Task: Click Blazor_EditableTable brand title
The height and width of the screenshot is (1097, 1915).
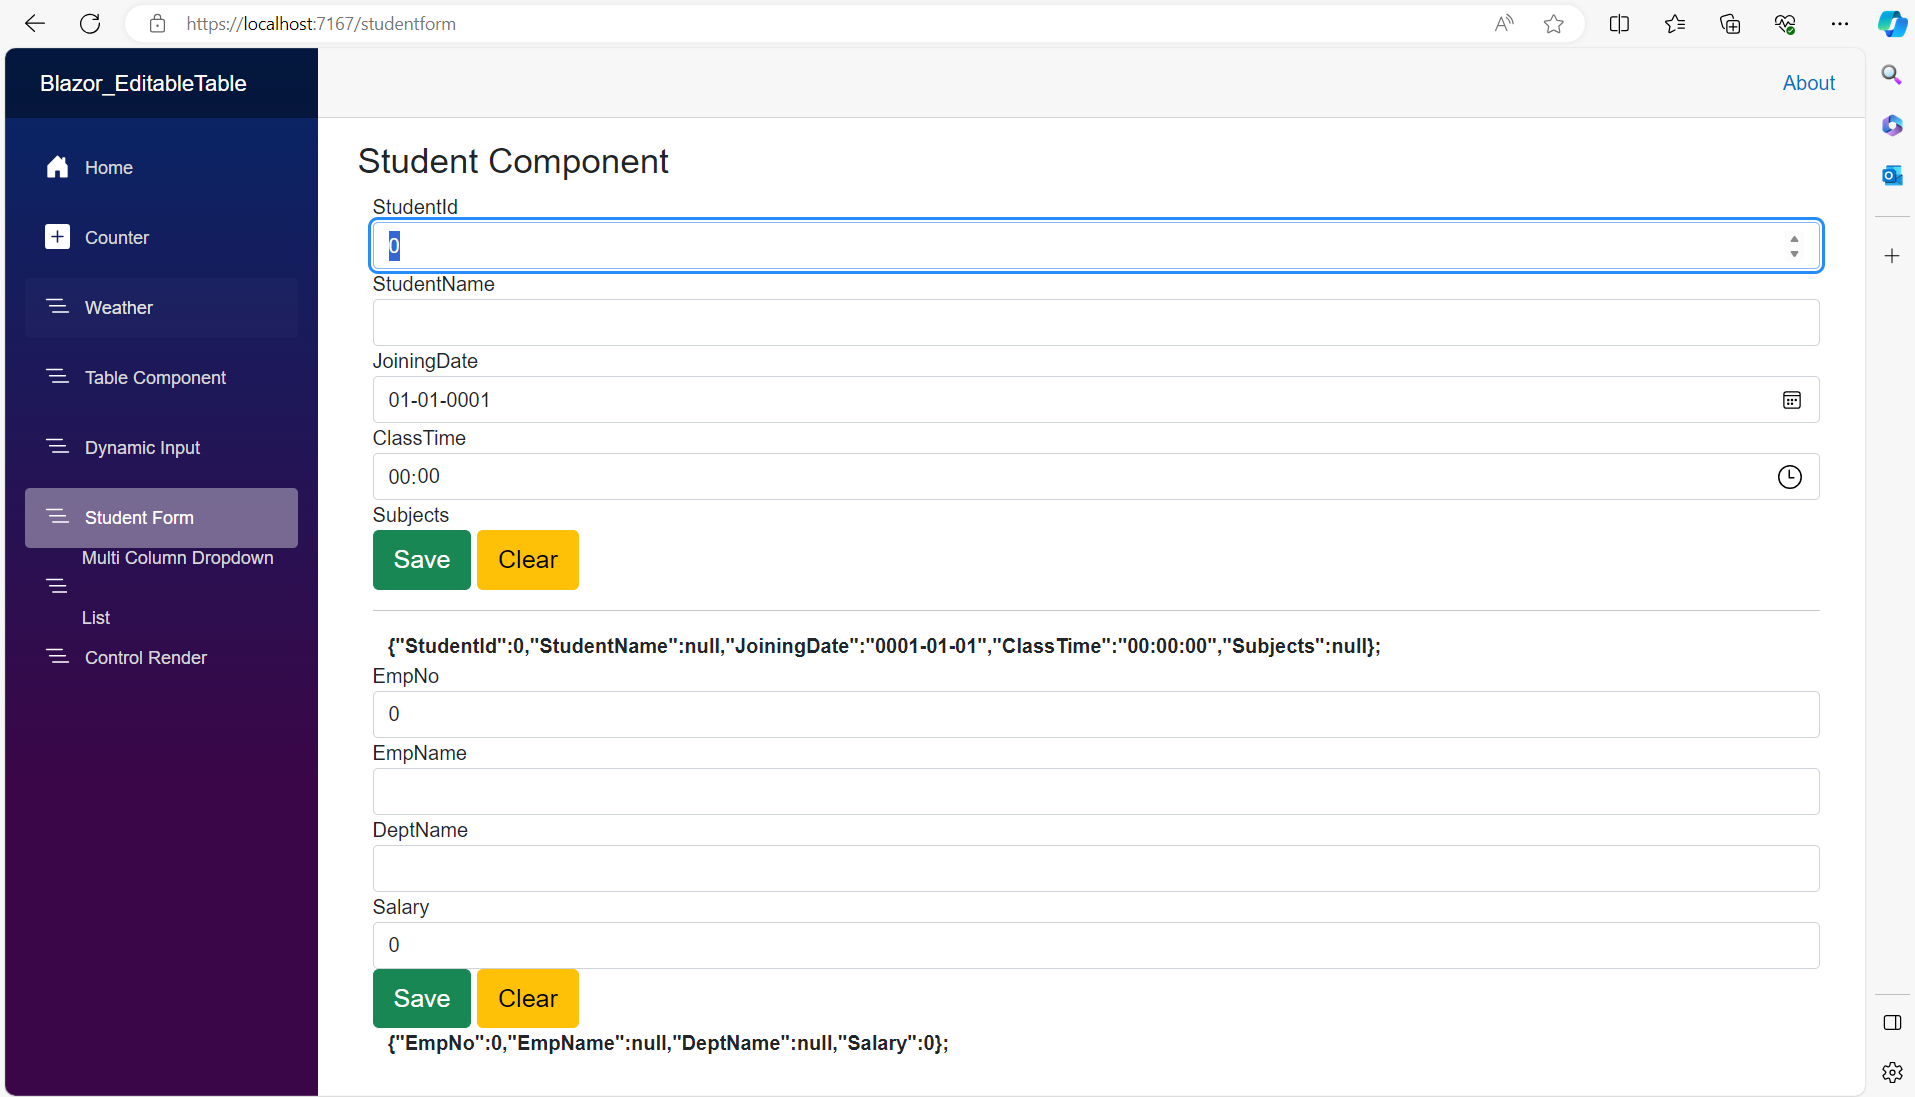Action: [x=143, y=83]
